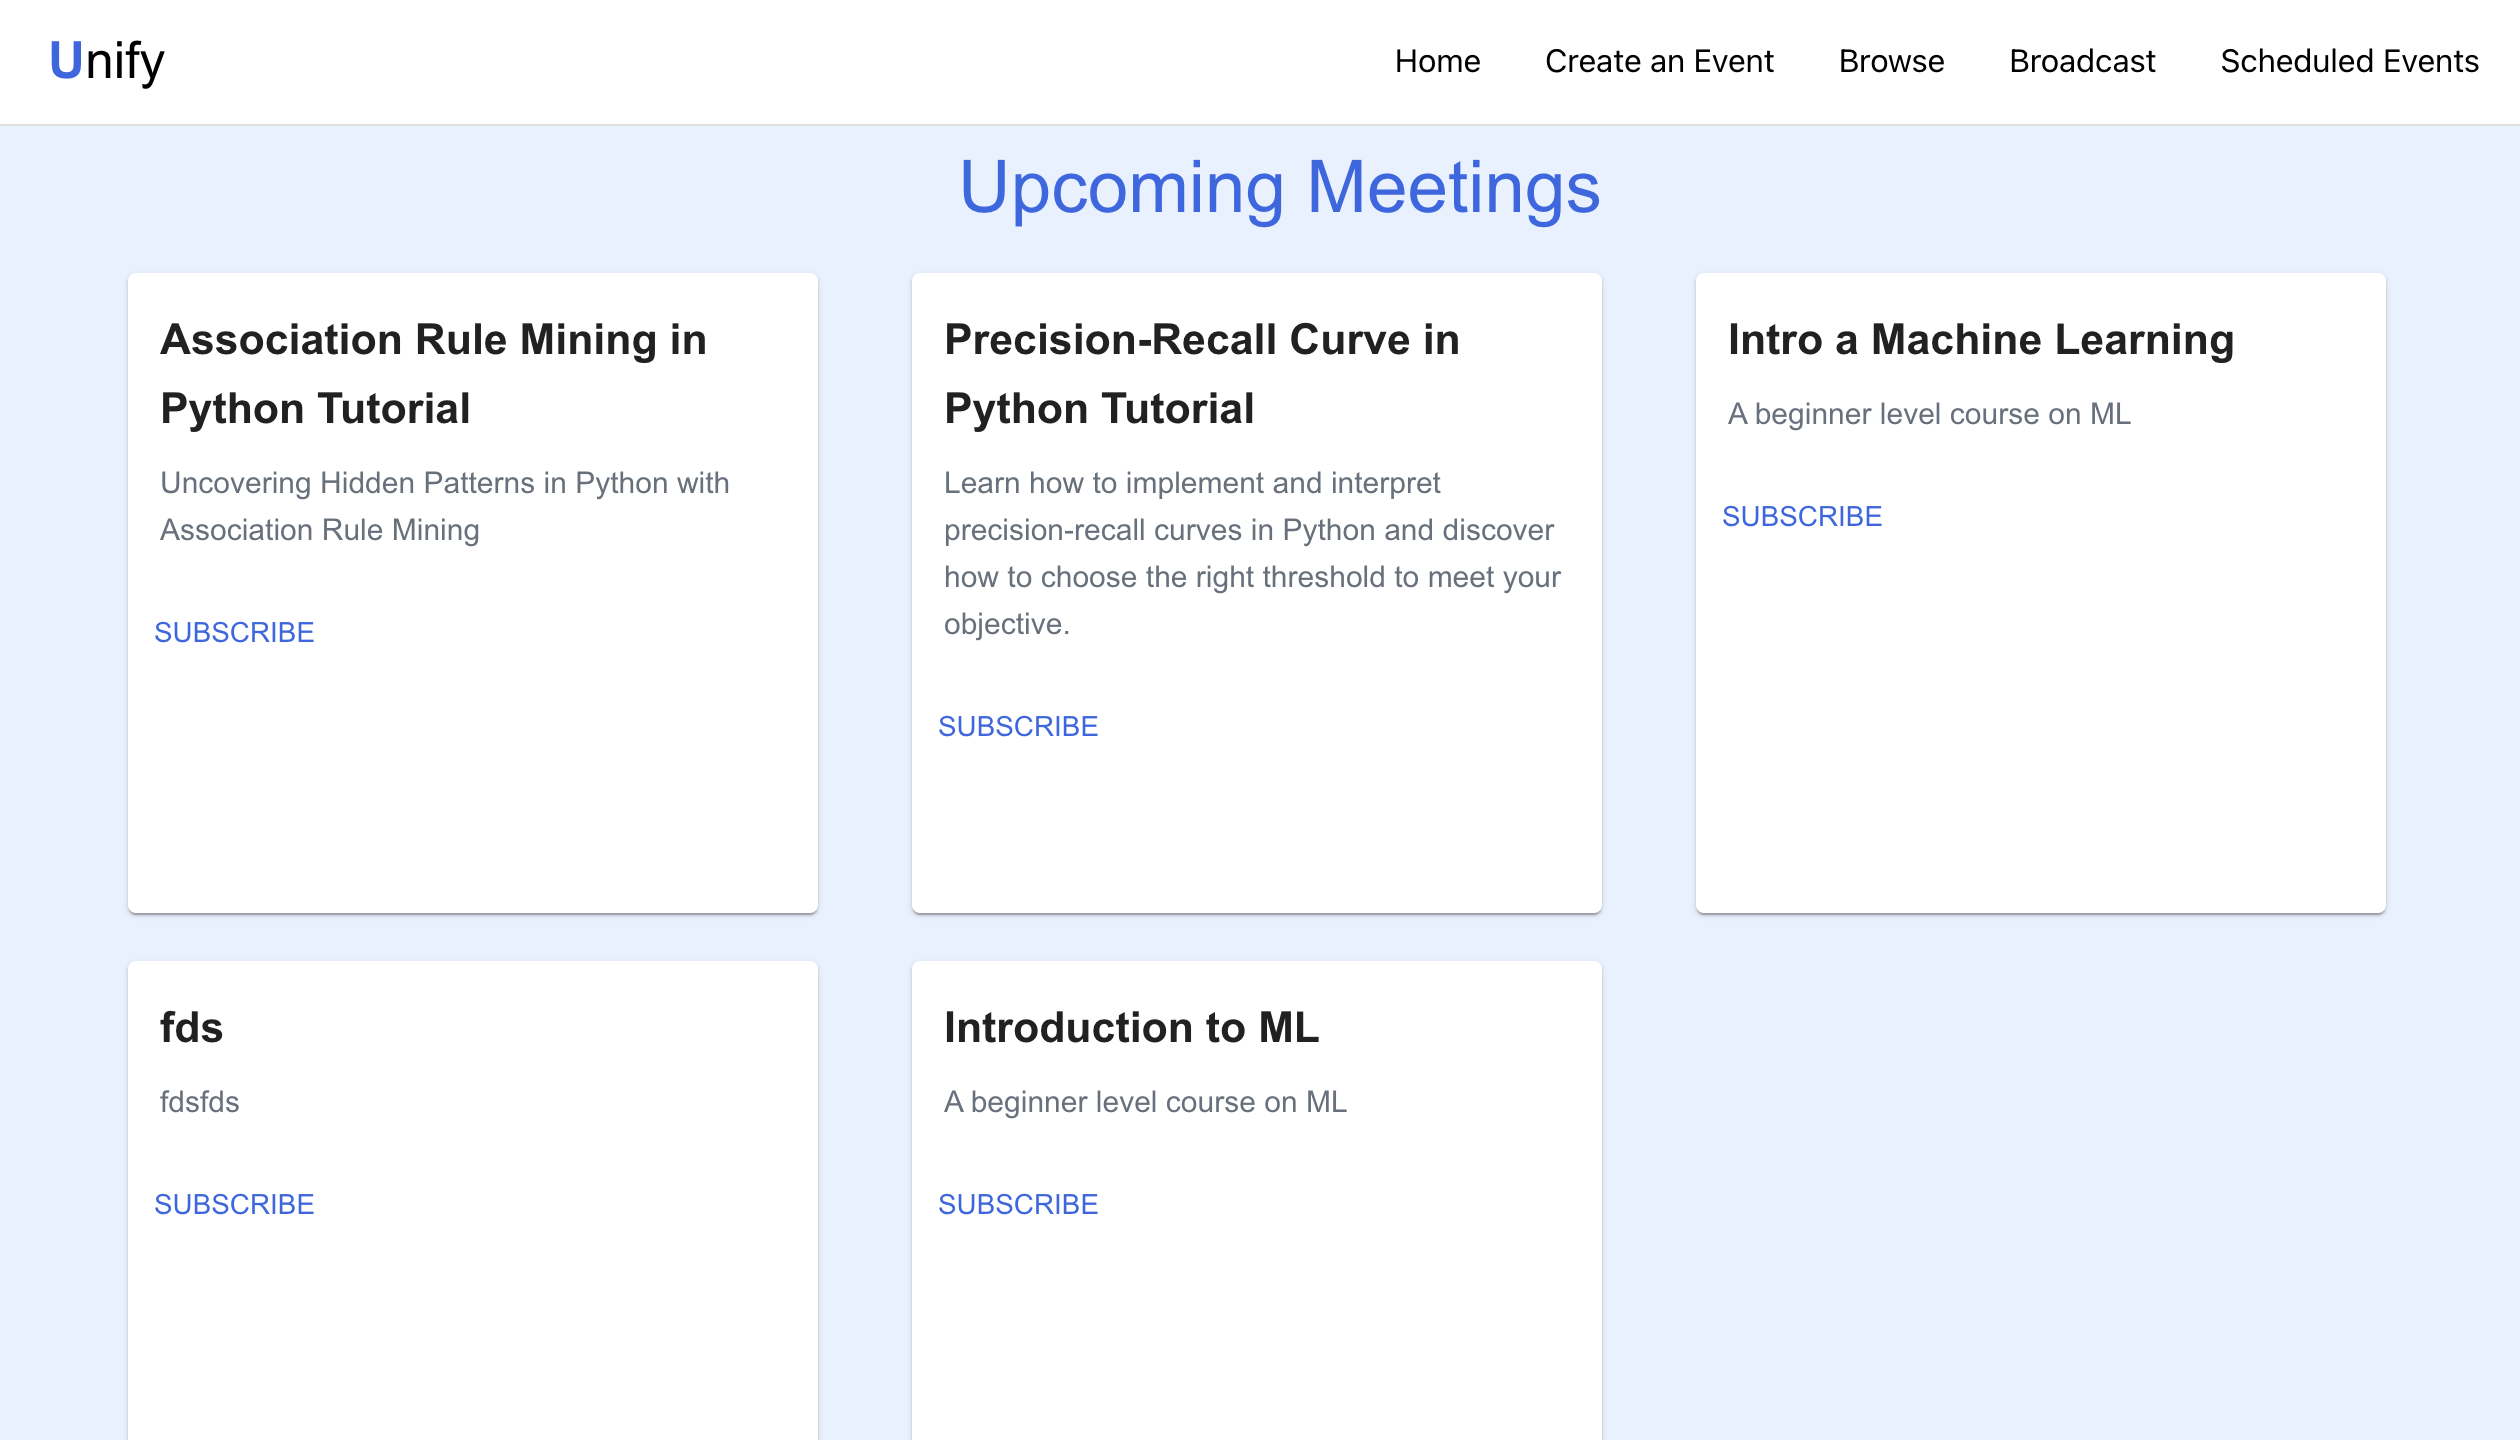Click the Upcoming Meetings heading

pos(1280,187)
